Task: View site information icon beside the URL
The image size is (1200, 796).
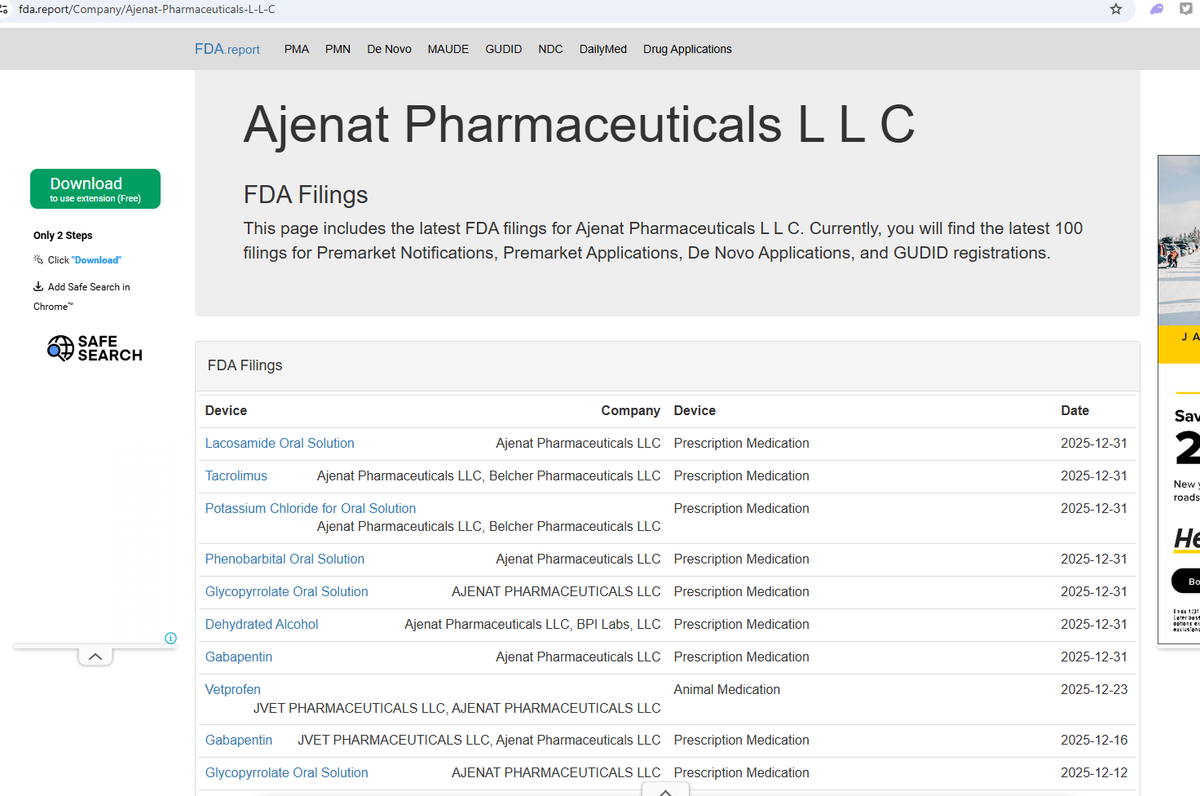Action: pos(6,9)
